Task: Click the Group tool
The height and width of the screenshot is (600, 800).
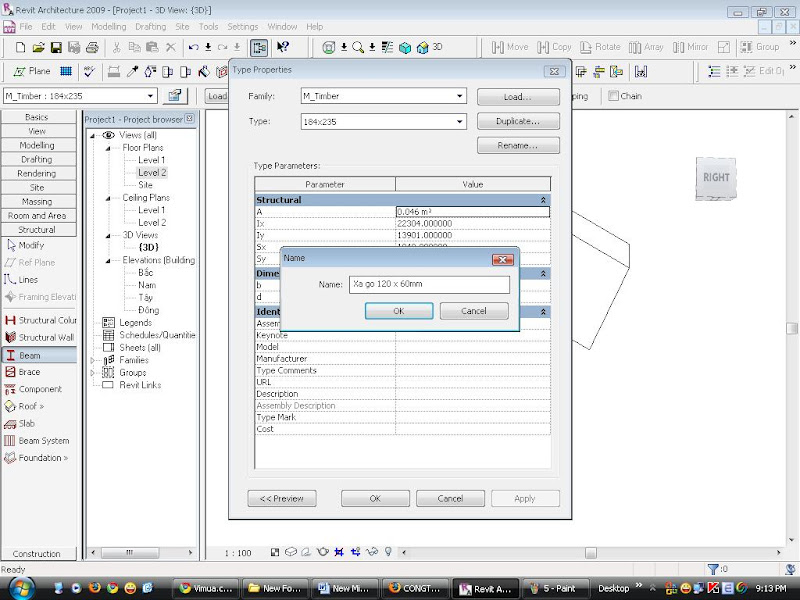Action: (760, 47)
